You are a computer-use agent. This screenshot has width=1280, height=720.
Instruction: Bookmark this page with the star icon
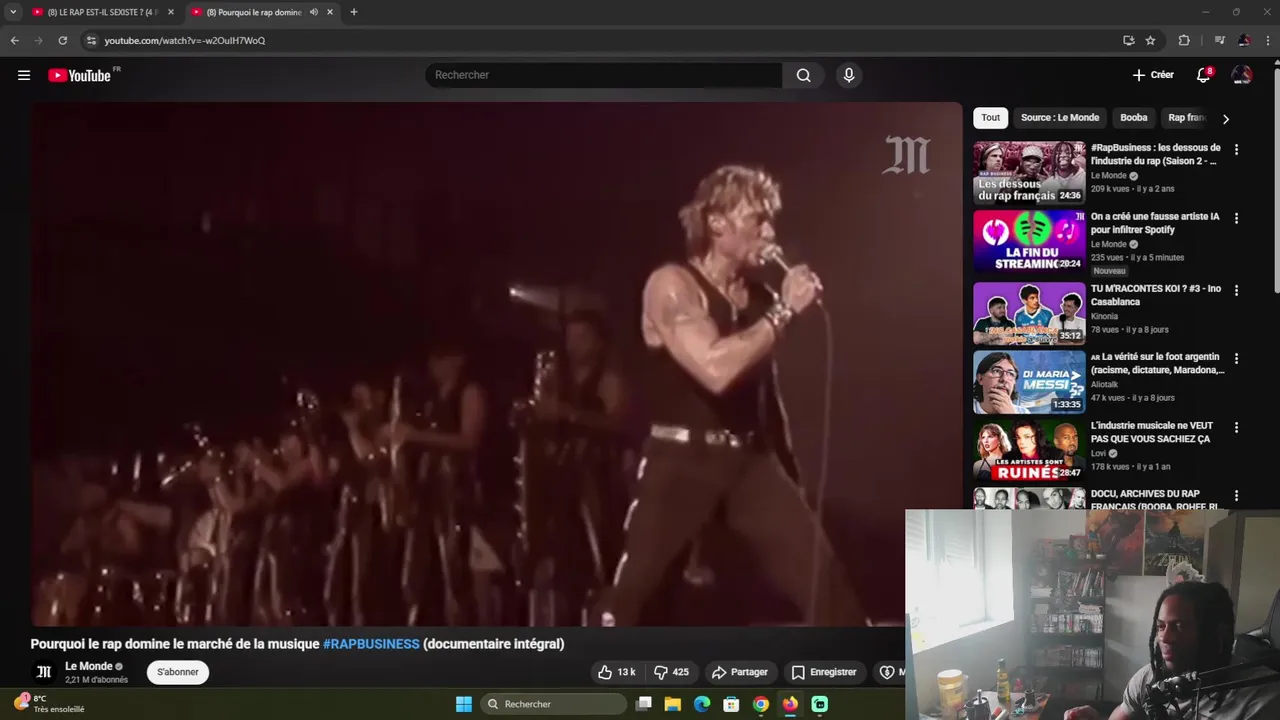pyautogui.click(x=1150, y=40)
